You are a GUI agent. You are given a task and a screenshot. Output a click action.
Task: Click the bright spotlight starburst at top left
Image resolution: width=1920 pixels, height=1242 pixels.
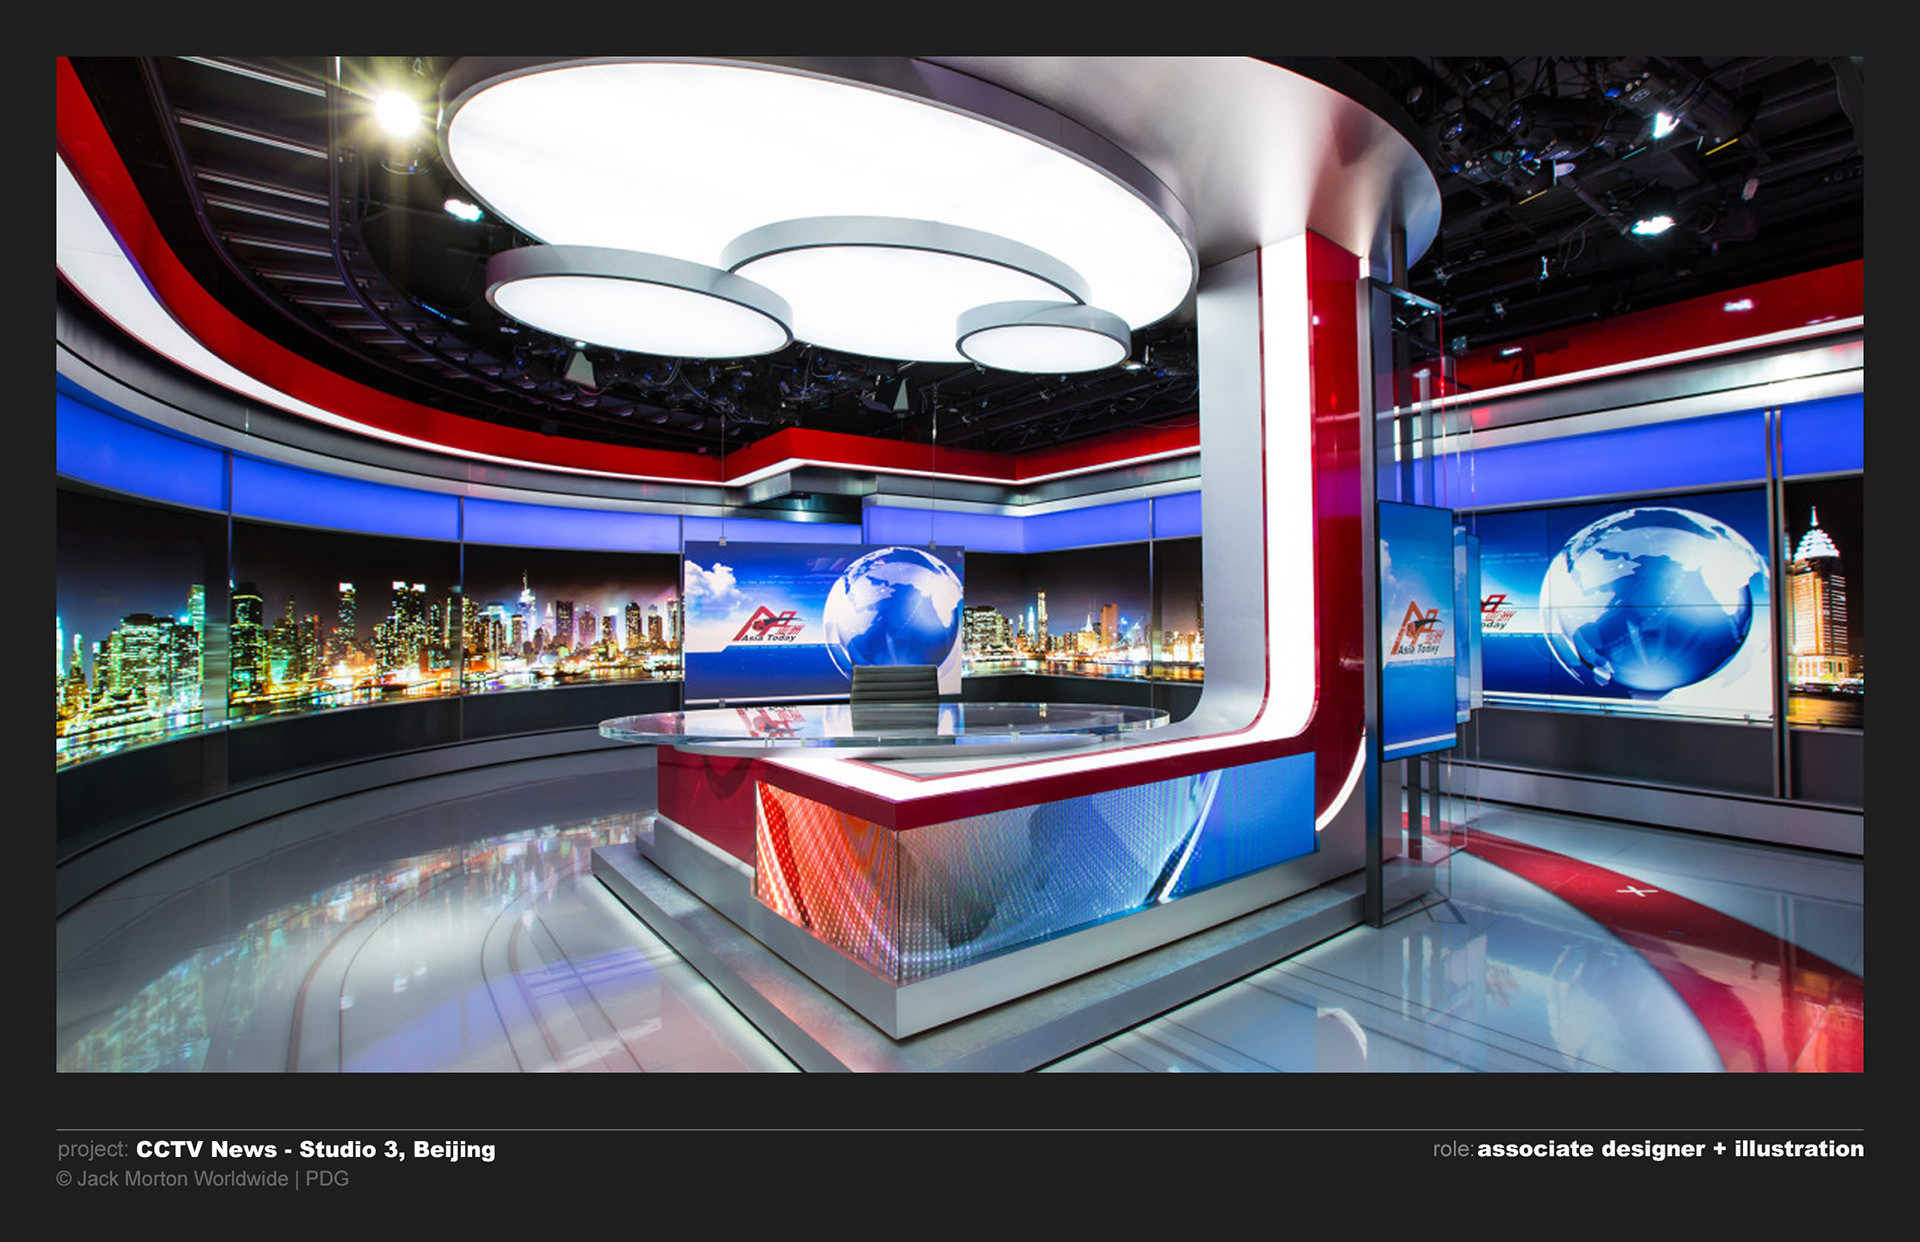click(397, 113)
